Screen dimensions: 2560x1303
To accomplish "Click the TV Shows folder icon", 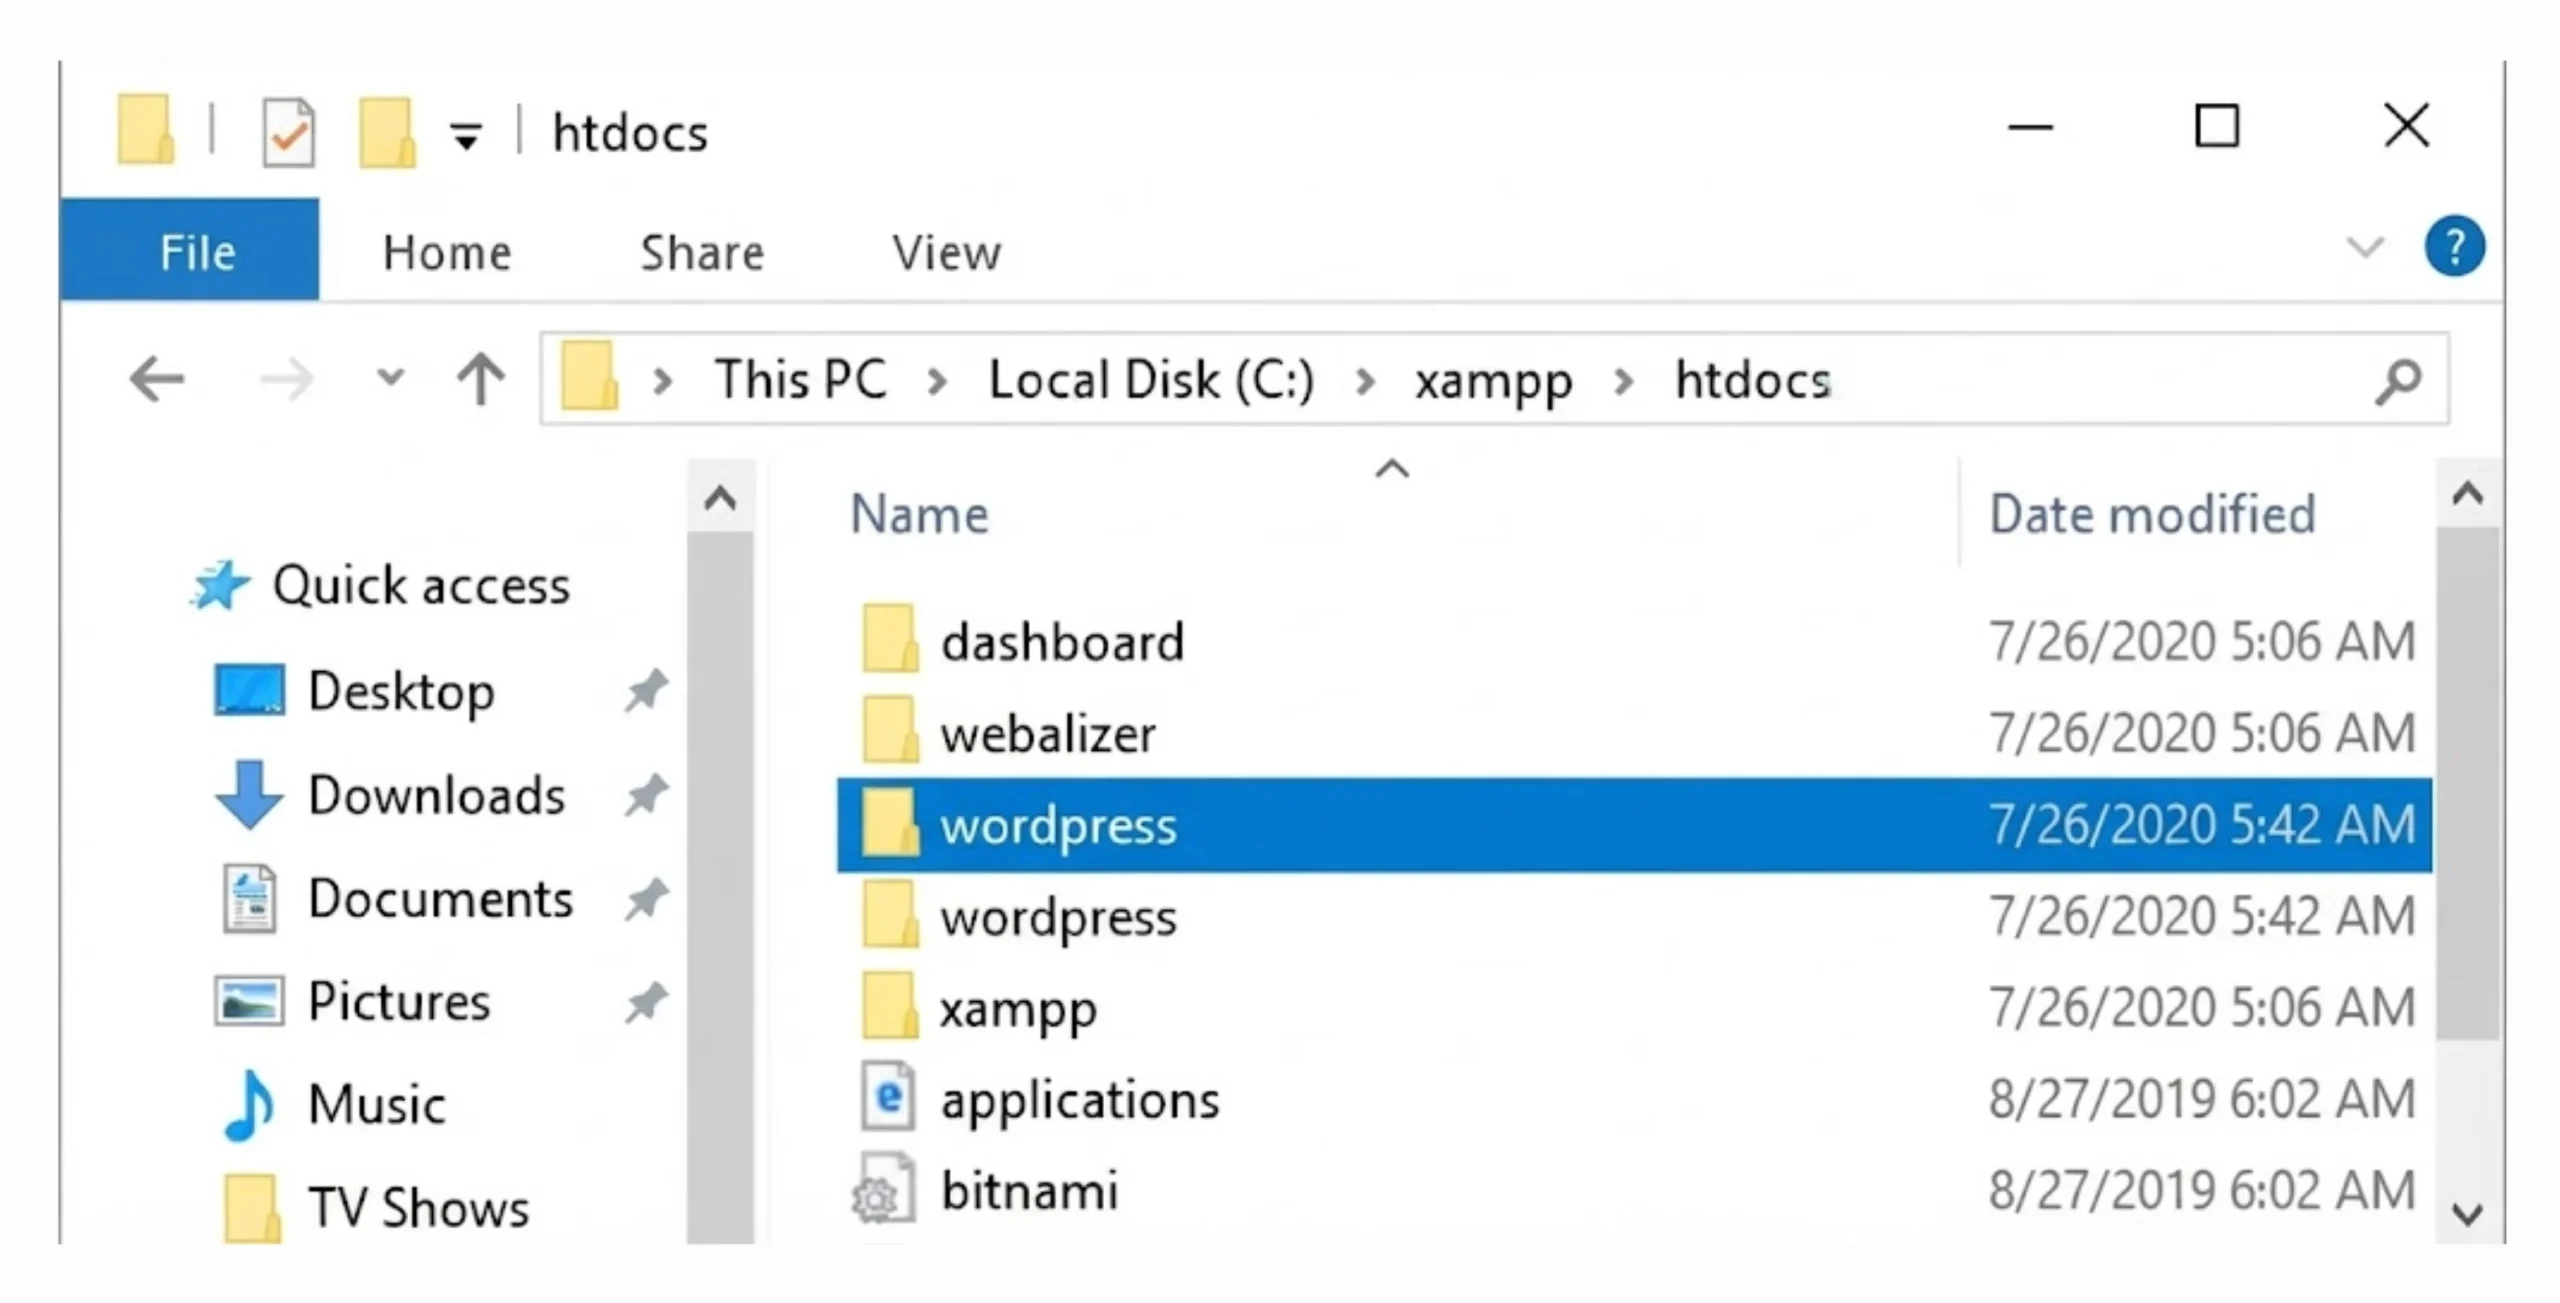I will 250,1207.
